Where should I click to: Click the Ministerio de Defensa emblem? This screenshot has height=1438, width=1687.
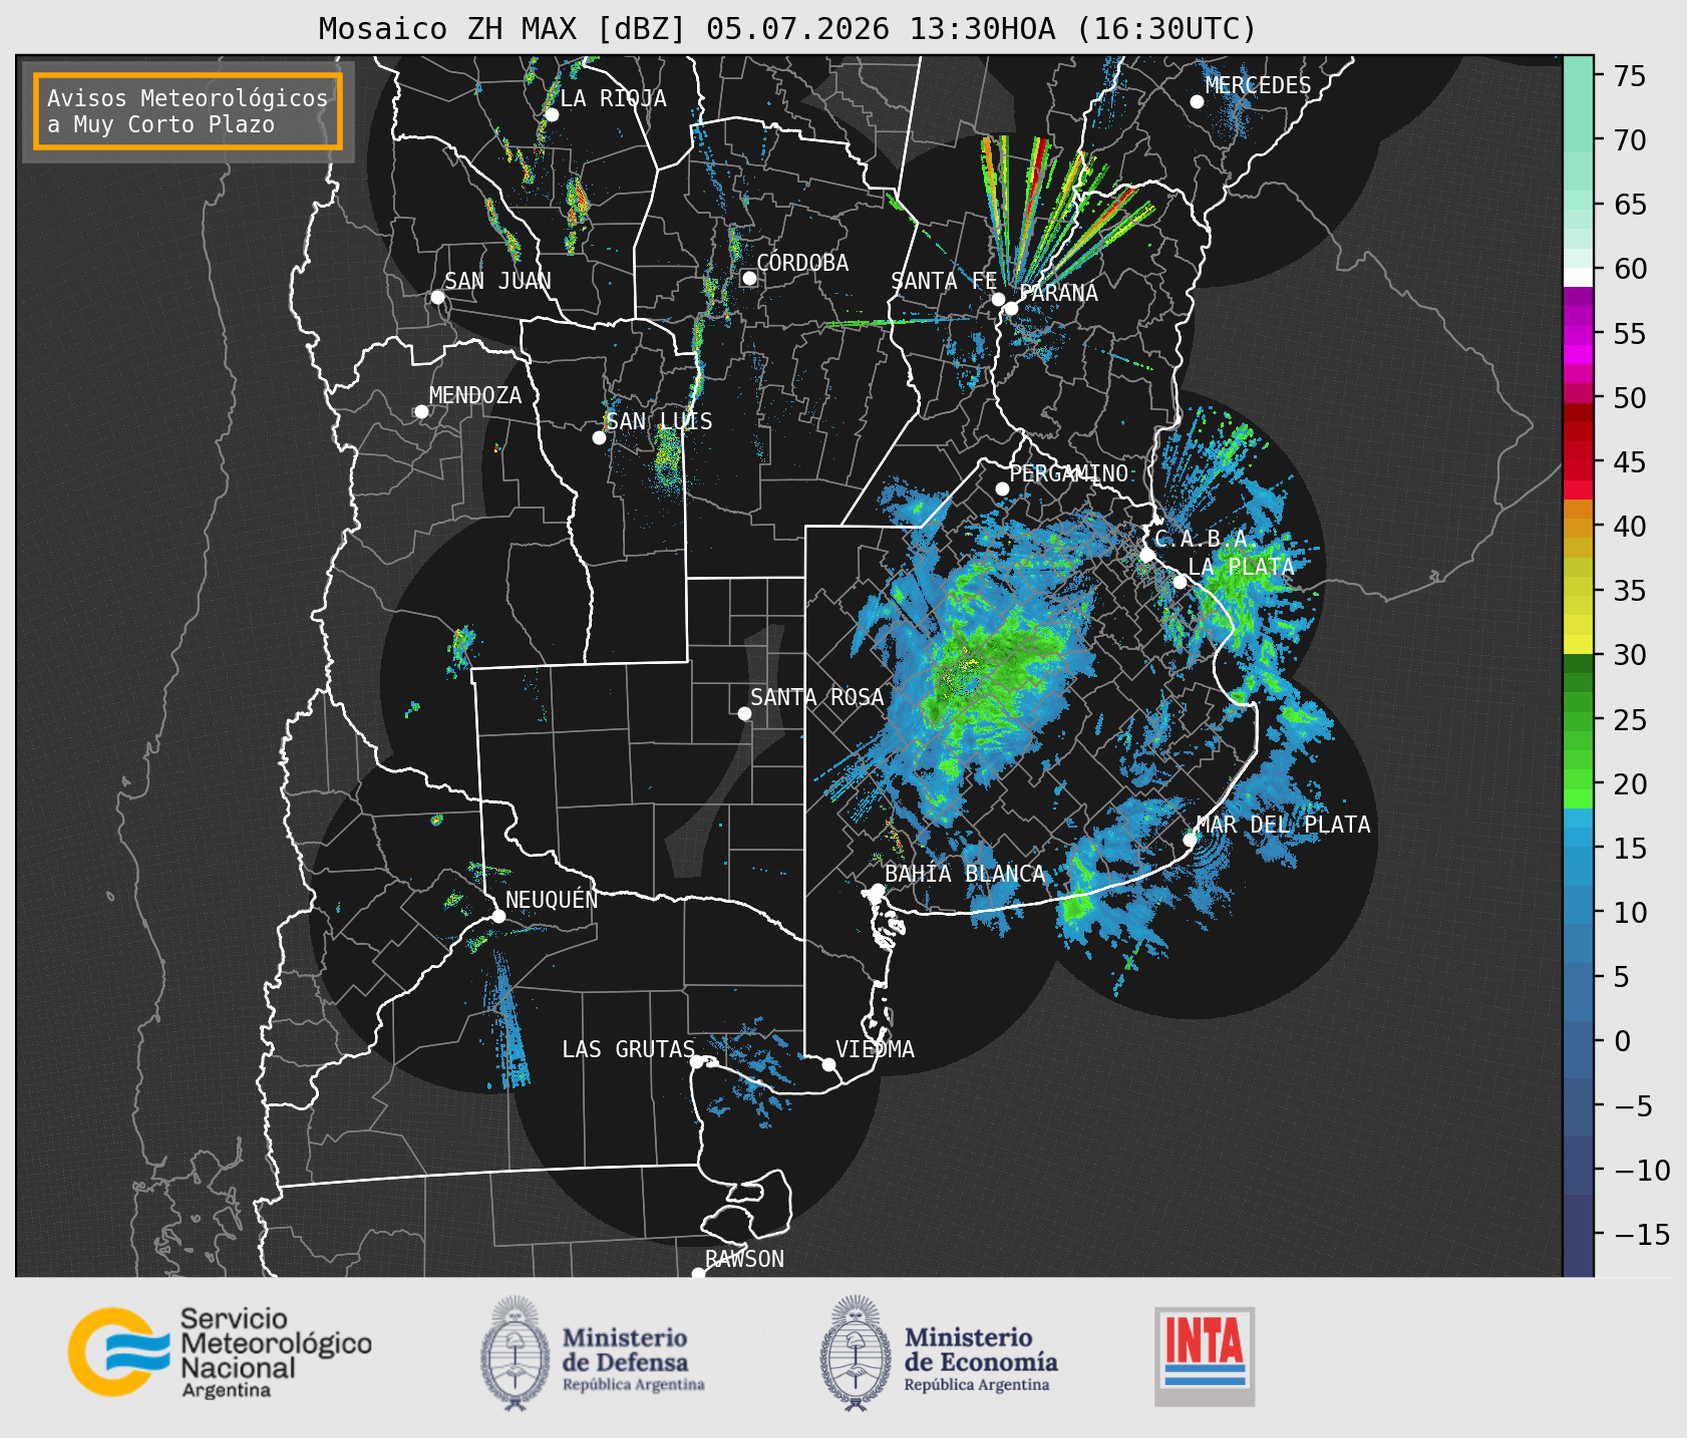[x=514, y=1353]
